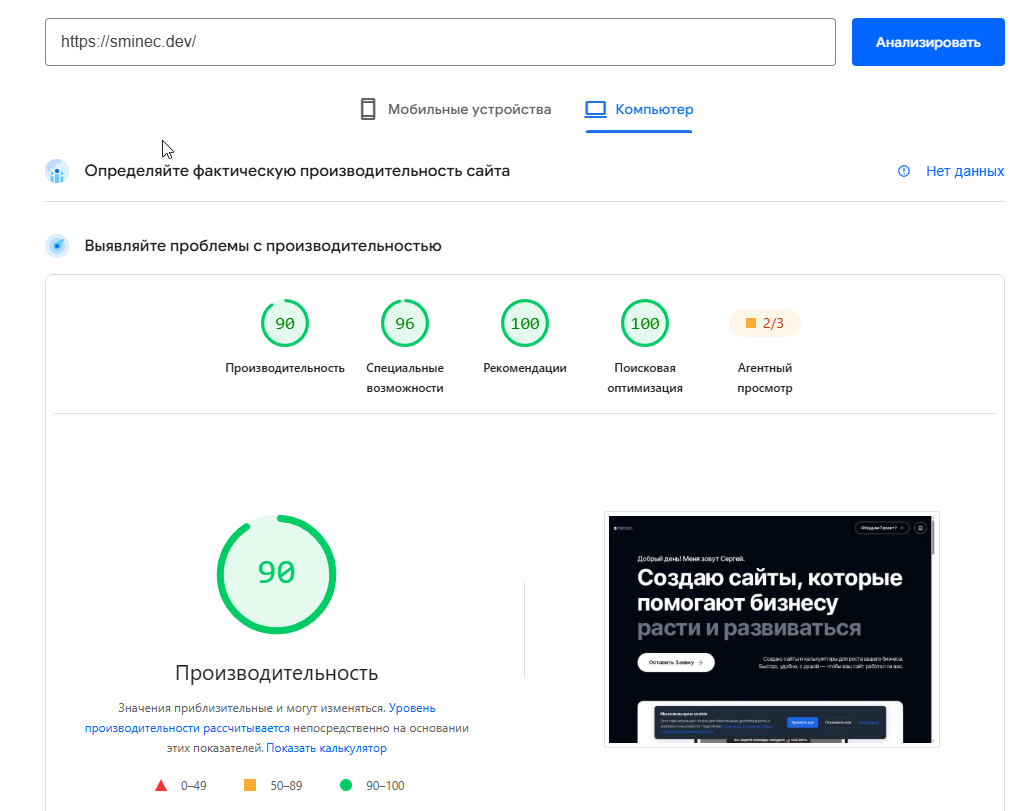Click the info icon beside Нет данных
The height and width of the screenshot is (811, 1028).
coord(903,171)
